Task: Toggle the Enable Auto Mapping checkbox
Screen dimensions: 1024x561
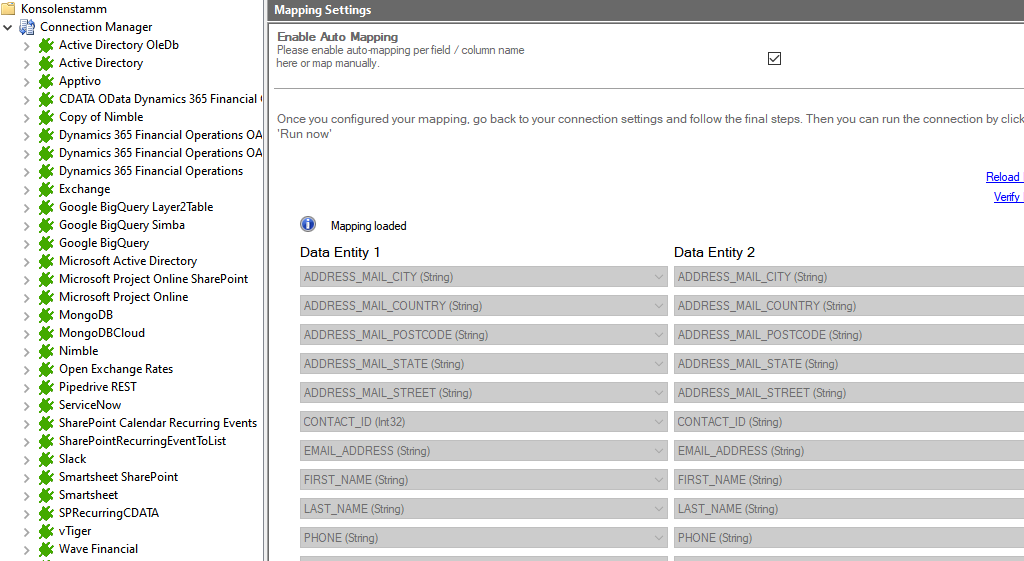Action: pos(774,58)
